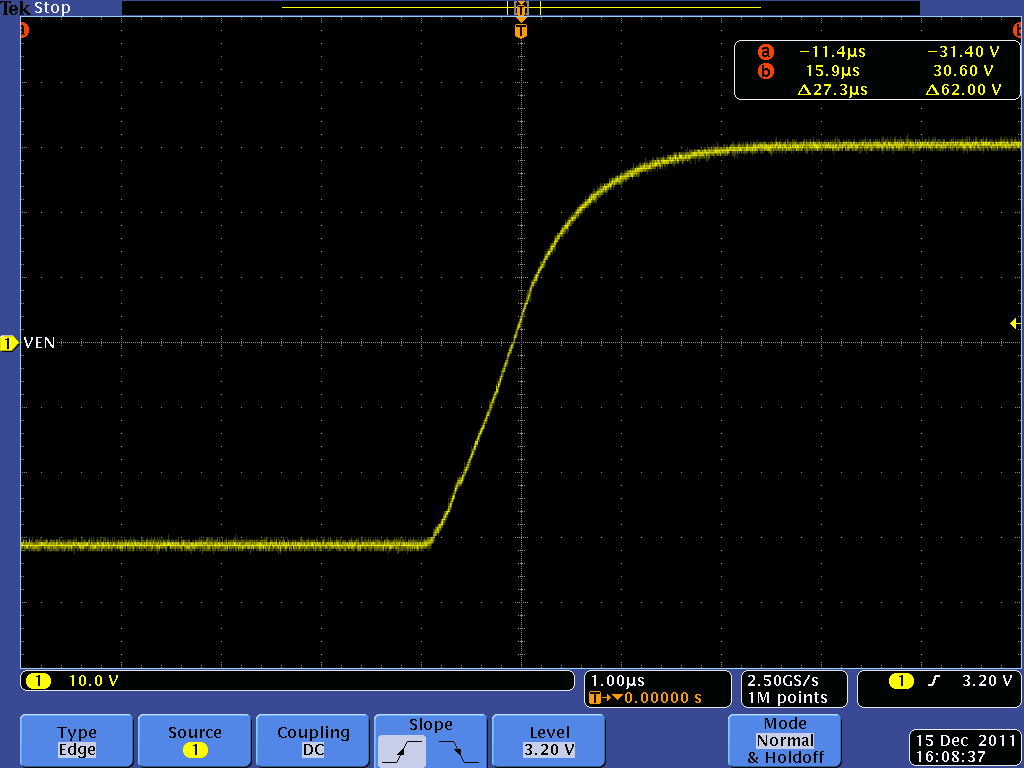
Task: Select cursor a badge in readout box
Action: coord(765,52)
